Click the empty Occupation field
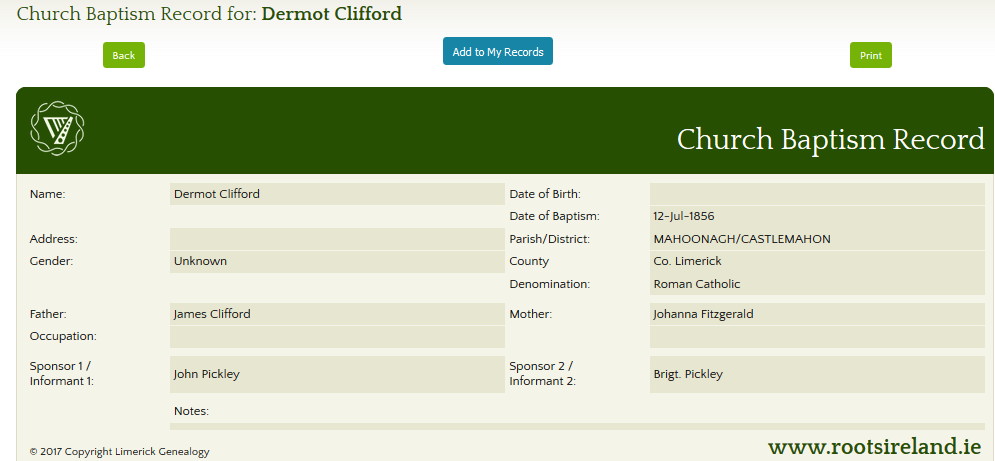The height and width of the screenshot is (461, 995). 336,337
